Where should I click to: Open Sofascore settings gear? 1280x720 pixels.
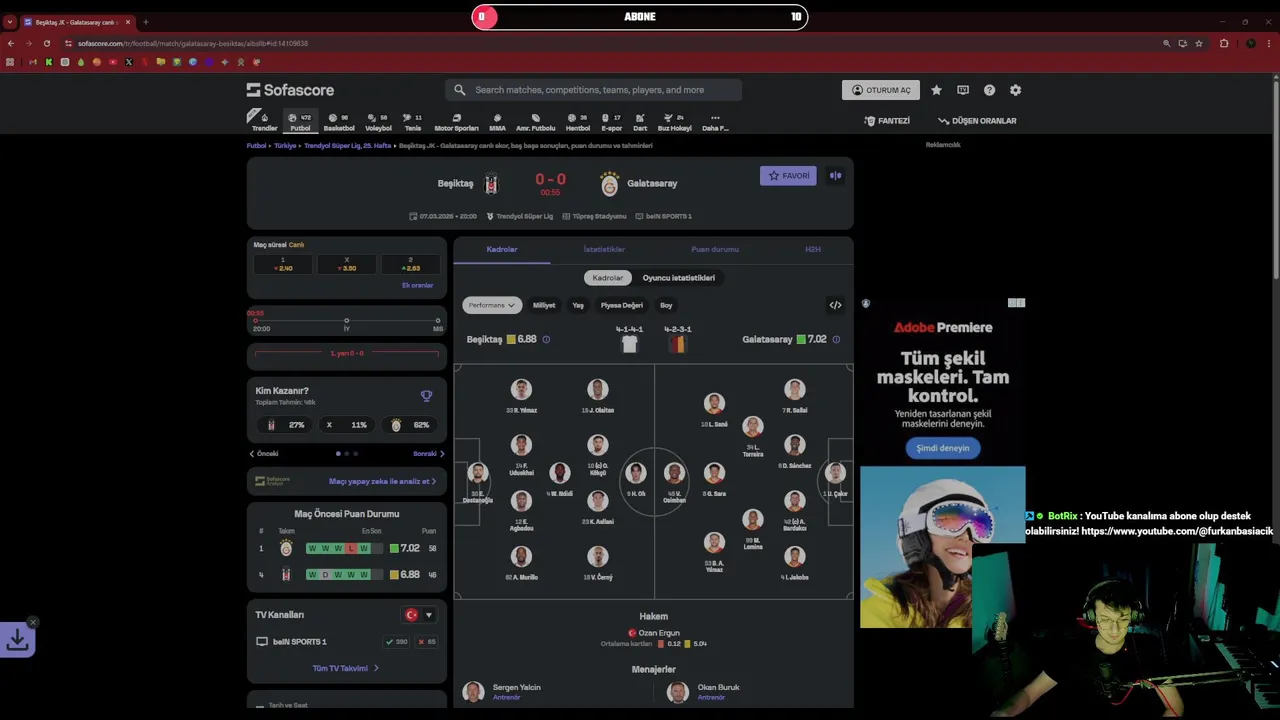point(1015,90)
